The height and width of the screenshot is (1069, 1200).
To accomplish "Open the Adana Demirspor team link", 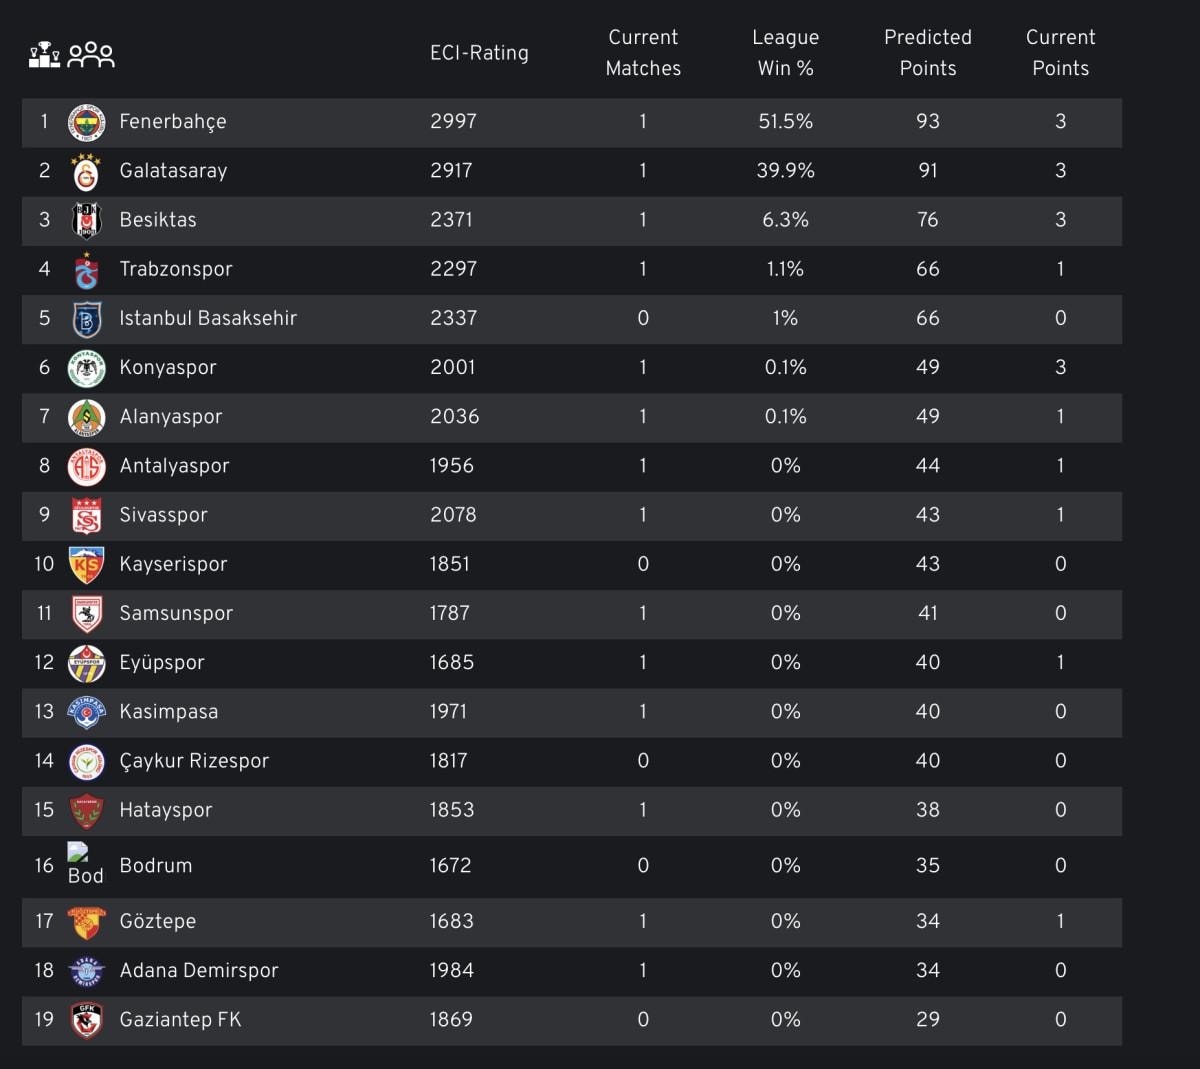I will (199, 971).
